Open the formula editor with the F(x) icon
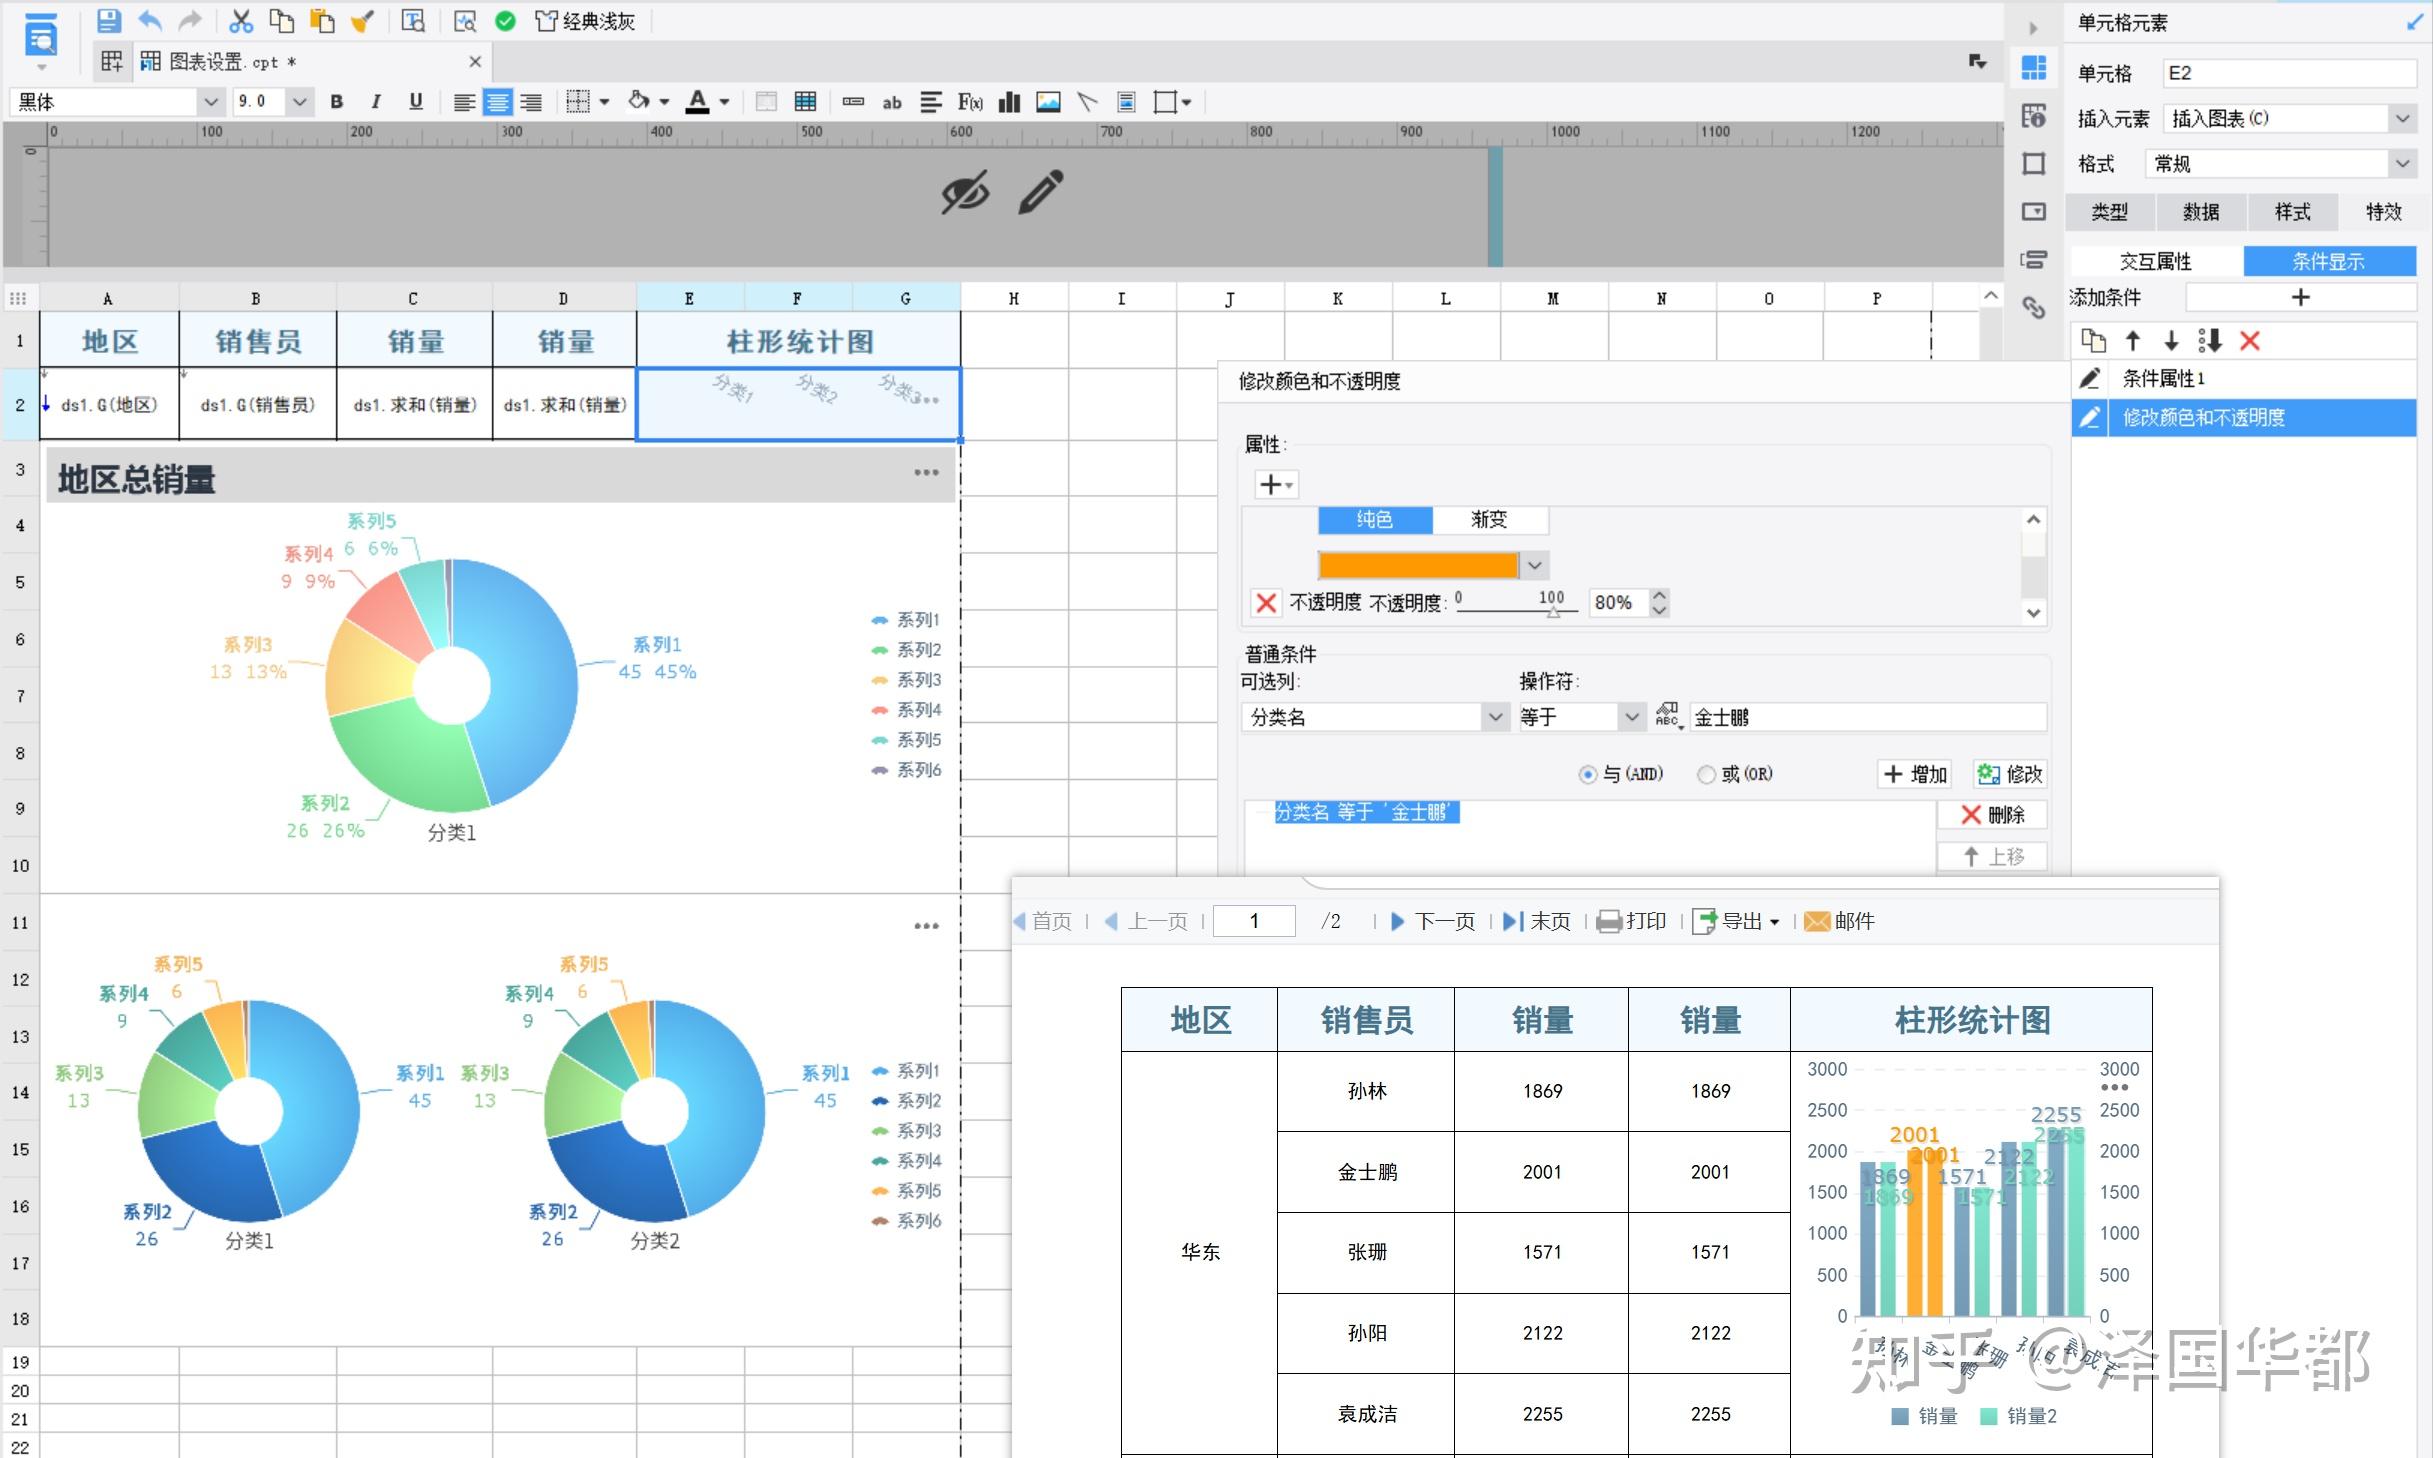Image resolution: width=2433 pixels, height=1458 pixels. (x=968, y=101)
